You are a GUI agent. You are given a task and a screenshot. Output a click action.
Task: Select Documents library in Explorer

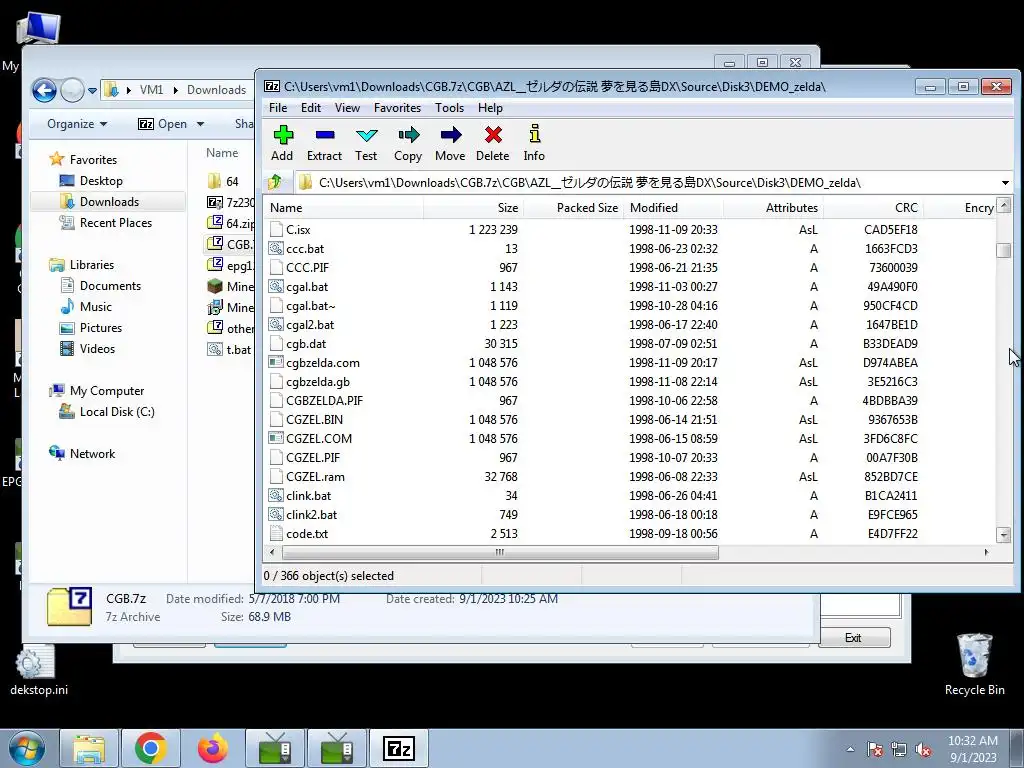101,285
